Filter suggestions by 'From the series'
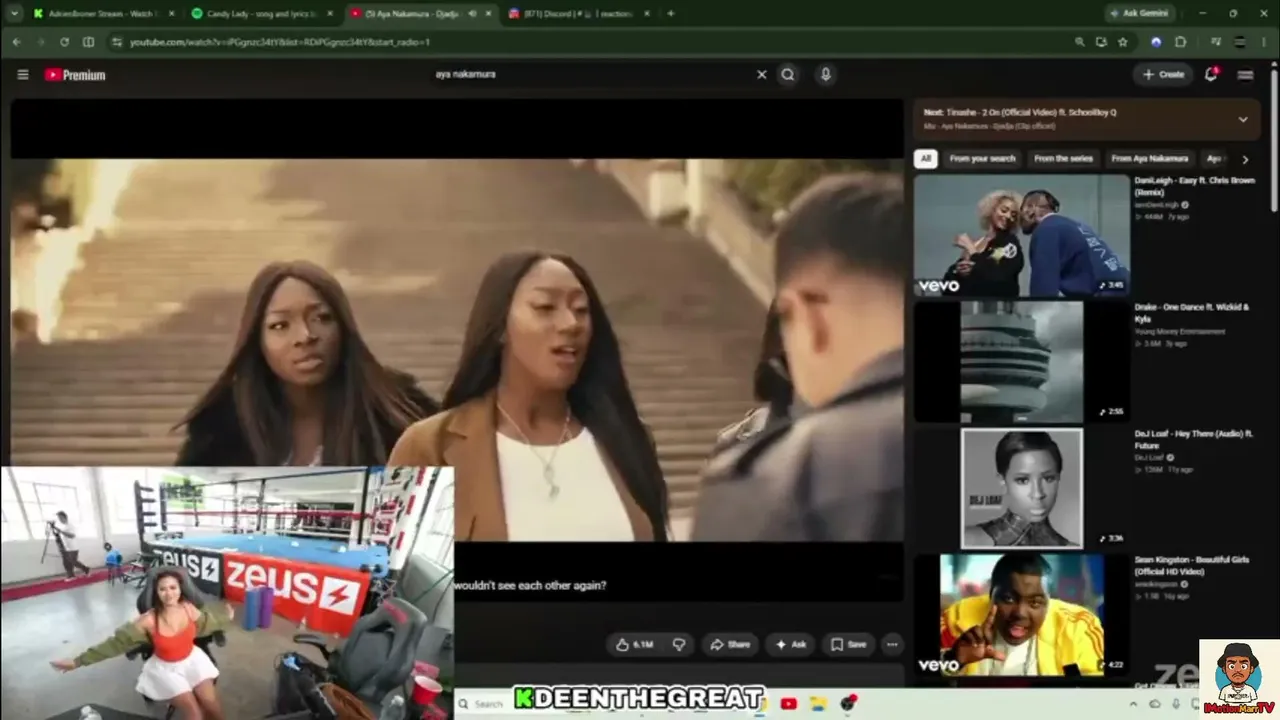The image size is (1280, 720). (1063, 158)
